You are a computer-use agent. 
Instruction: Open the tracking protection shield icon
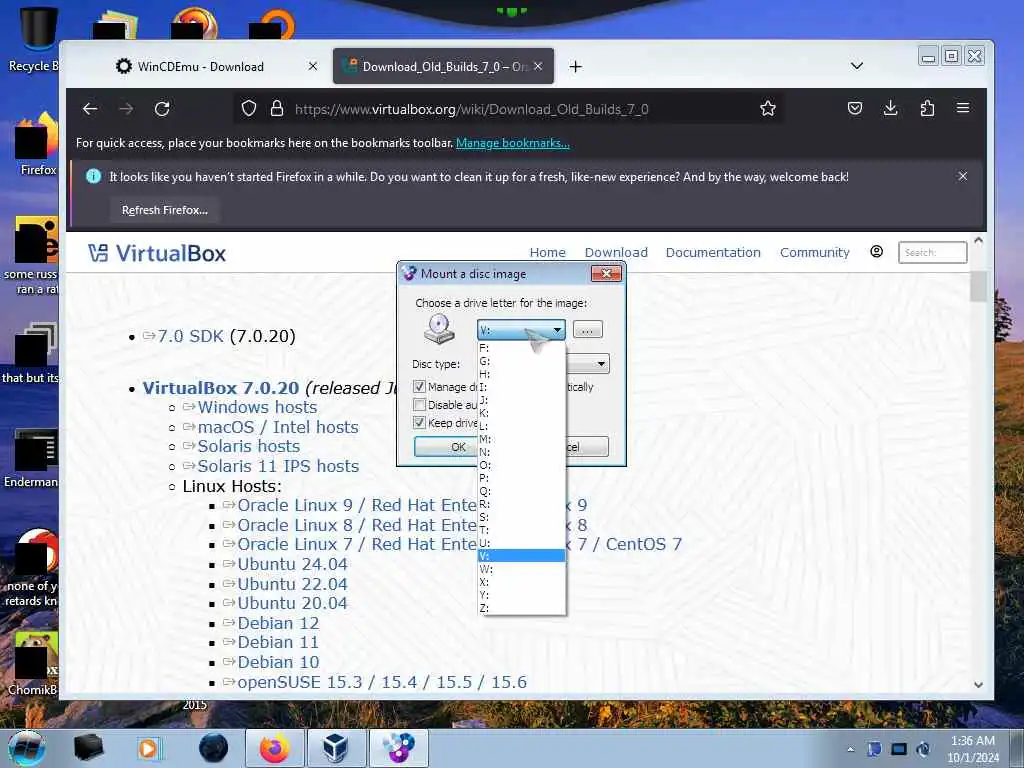pos(249,108)
